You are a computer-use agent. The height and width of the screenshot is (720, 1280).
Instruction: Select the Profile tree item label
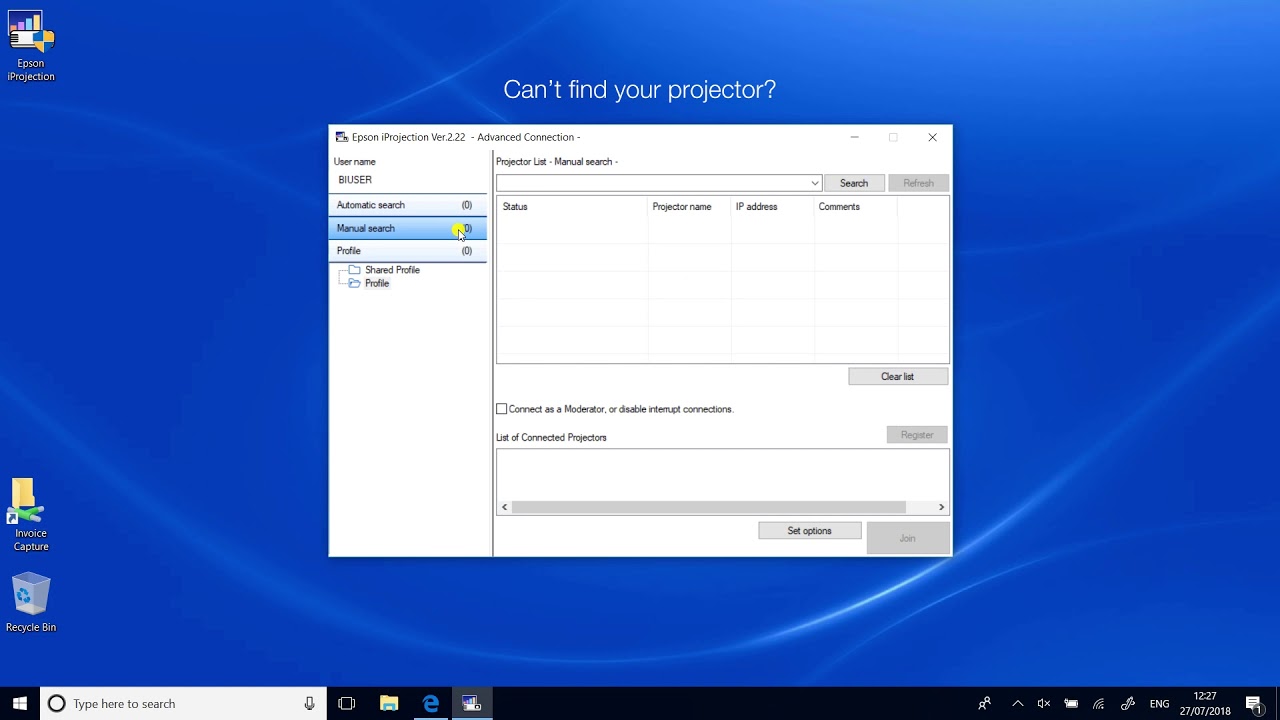tap(377, 283)
